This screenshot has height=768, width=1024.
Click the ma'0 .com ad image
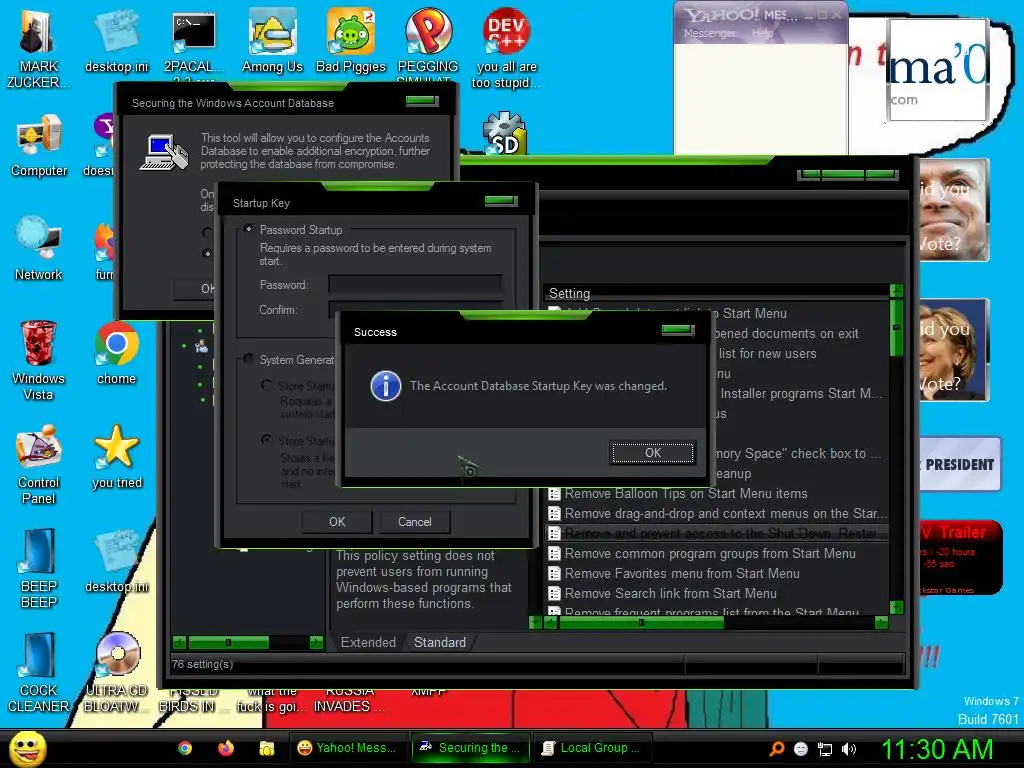(938, 71)
